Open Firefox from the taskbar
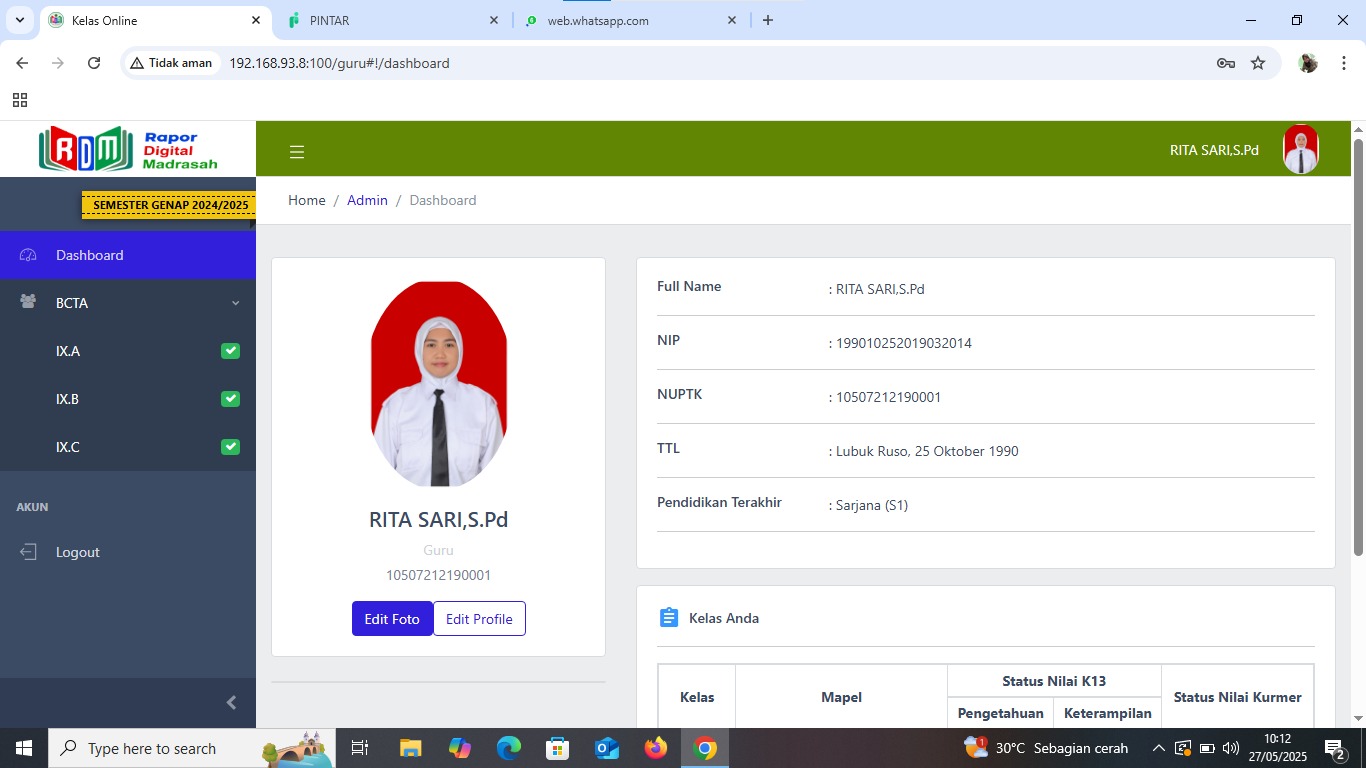 pos(655,747)
